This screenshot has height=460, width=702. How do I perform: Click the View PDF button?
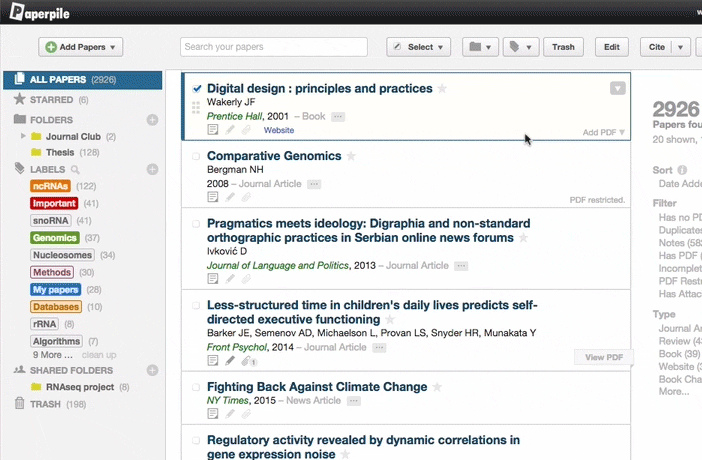(x=603, y=357)
